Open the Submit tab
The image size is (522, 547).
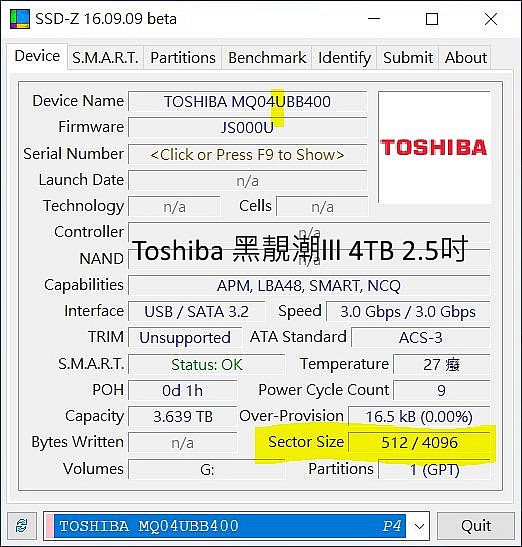[408, 58]
